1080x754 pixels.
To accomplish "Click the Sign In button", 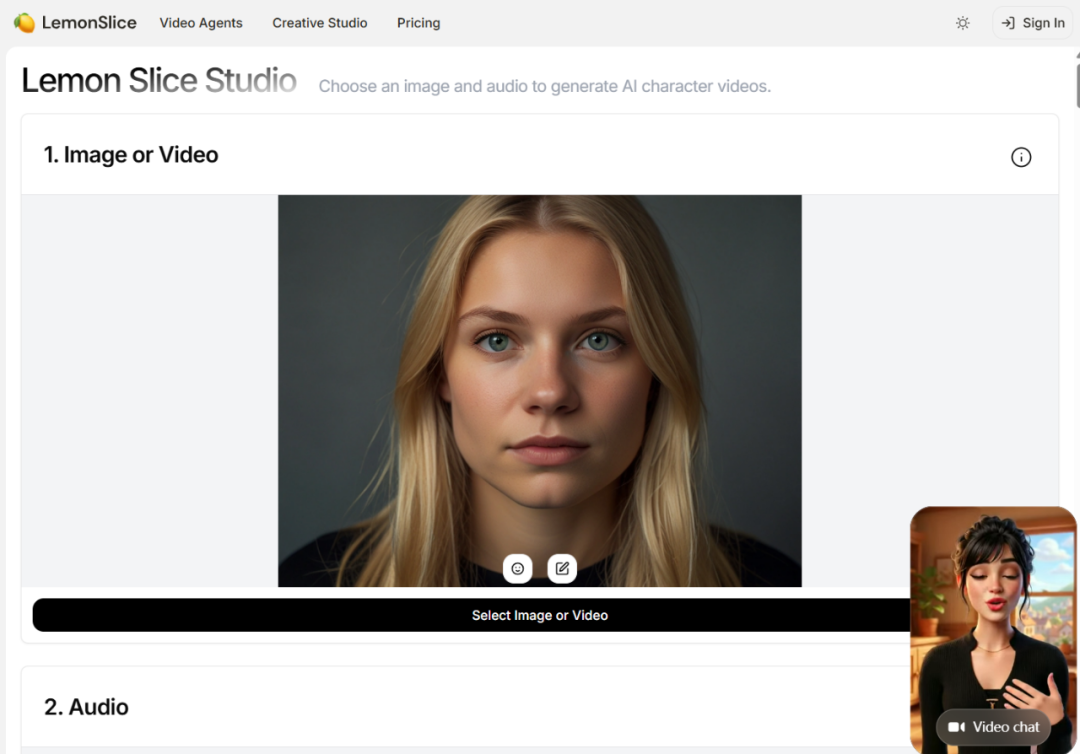I will click(1043, 23).
